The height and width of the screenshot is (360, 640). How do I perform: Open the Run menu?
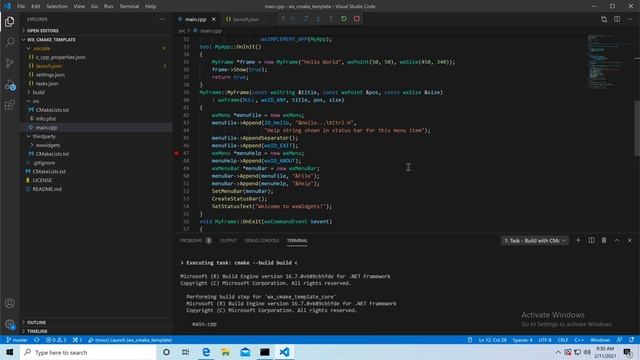[x=109, y=6]
